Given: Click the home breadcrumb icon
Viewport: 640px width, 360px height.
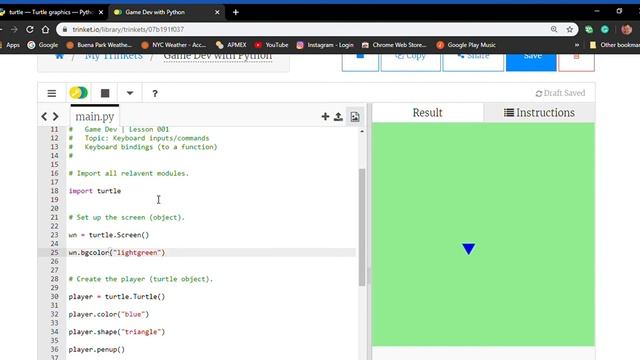Looking at the screenshot, I should tap(60, 56).
